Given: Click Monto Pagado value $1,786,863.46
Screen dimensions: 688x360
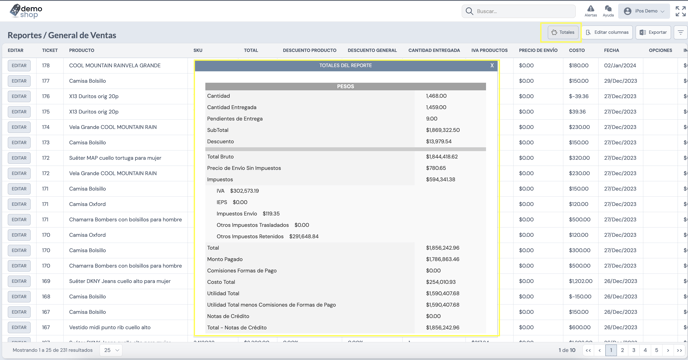Looking at the screenshot, I should (x=443, y=259).
